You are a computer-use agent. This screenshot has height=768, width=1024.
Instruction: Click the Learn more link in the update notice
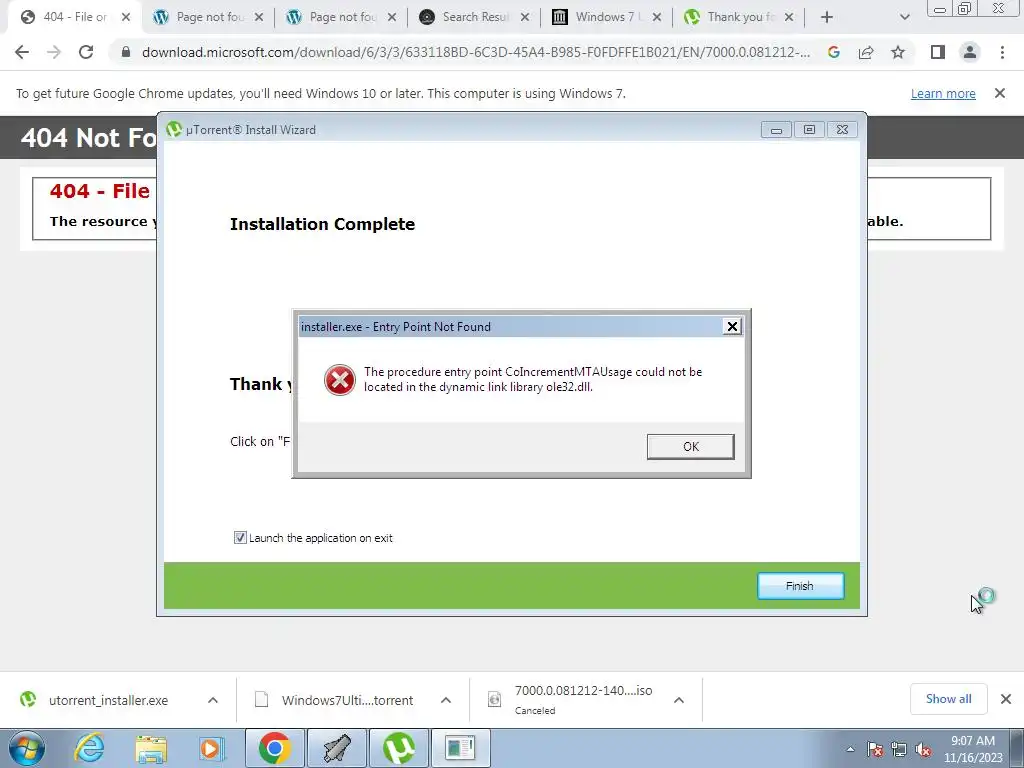pos(943,93)
